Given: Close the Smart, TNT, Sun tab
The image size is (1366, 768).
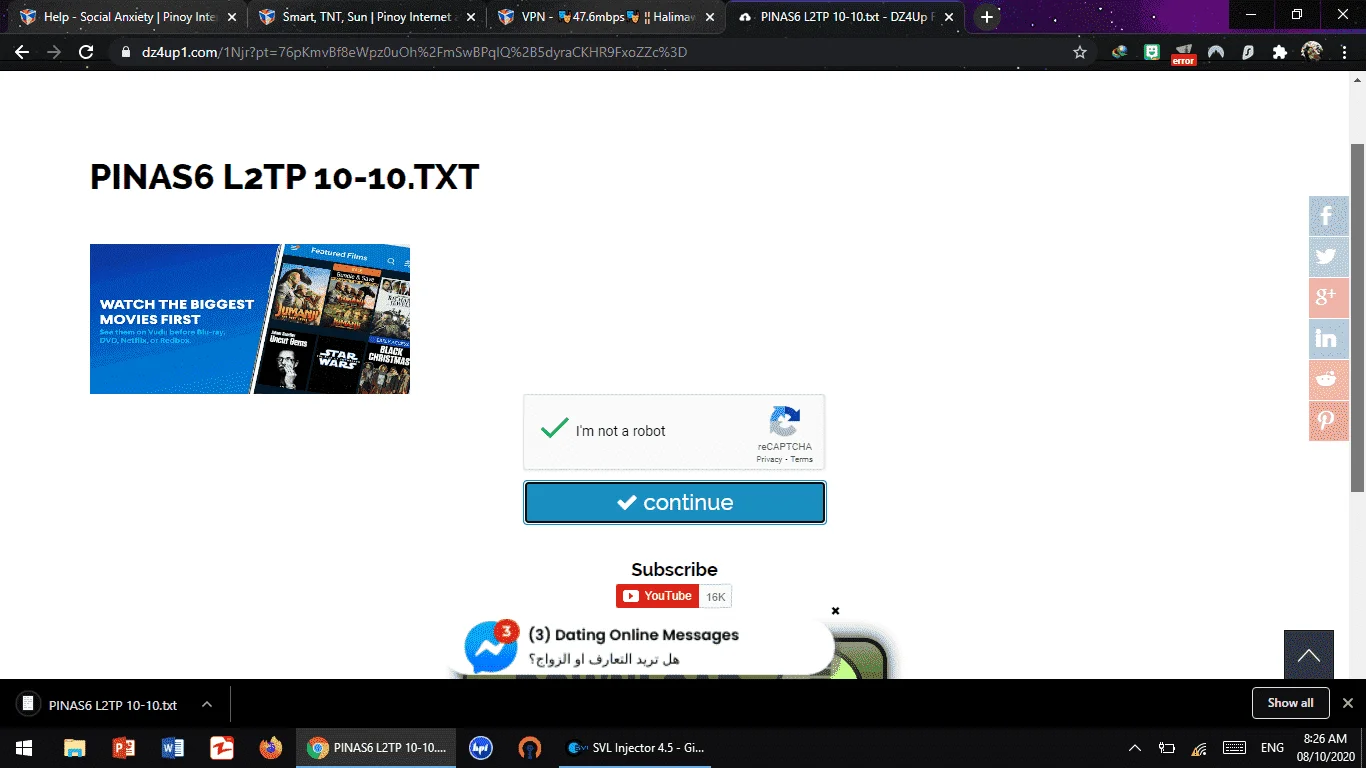Looking at the screenshot, I should click(x=472, y=17).
